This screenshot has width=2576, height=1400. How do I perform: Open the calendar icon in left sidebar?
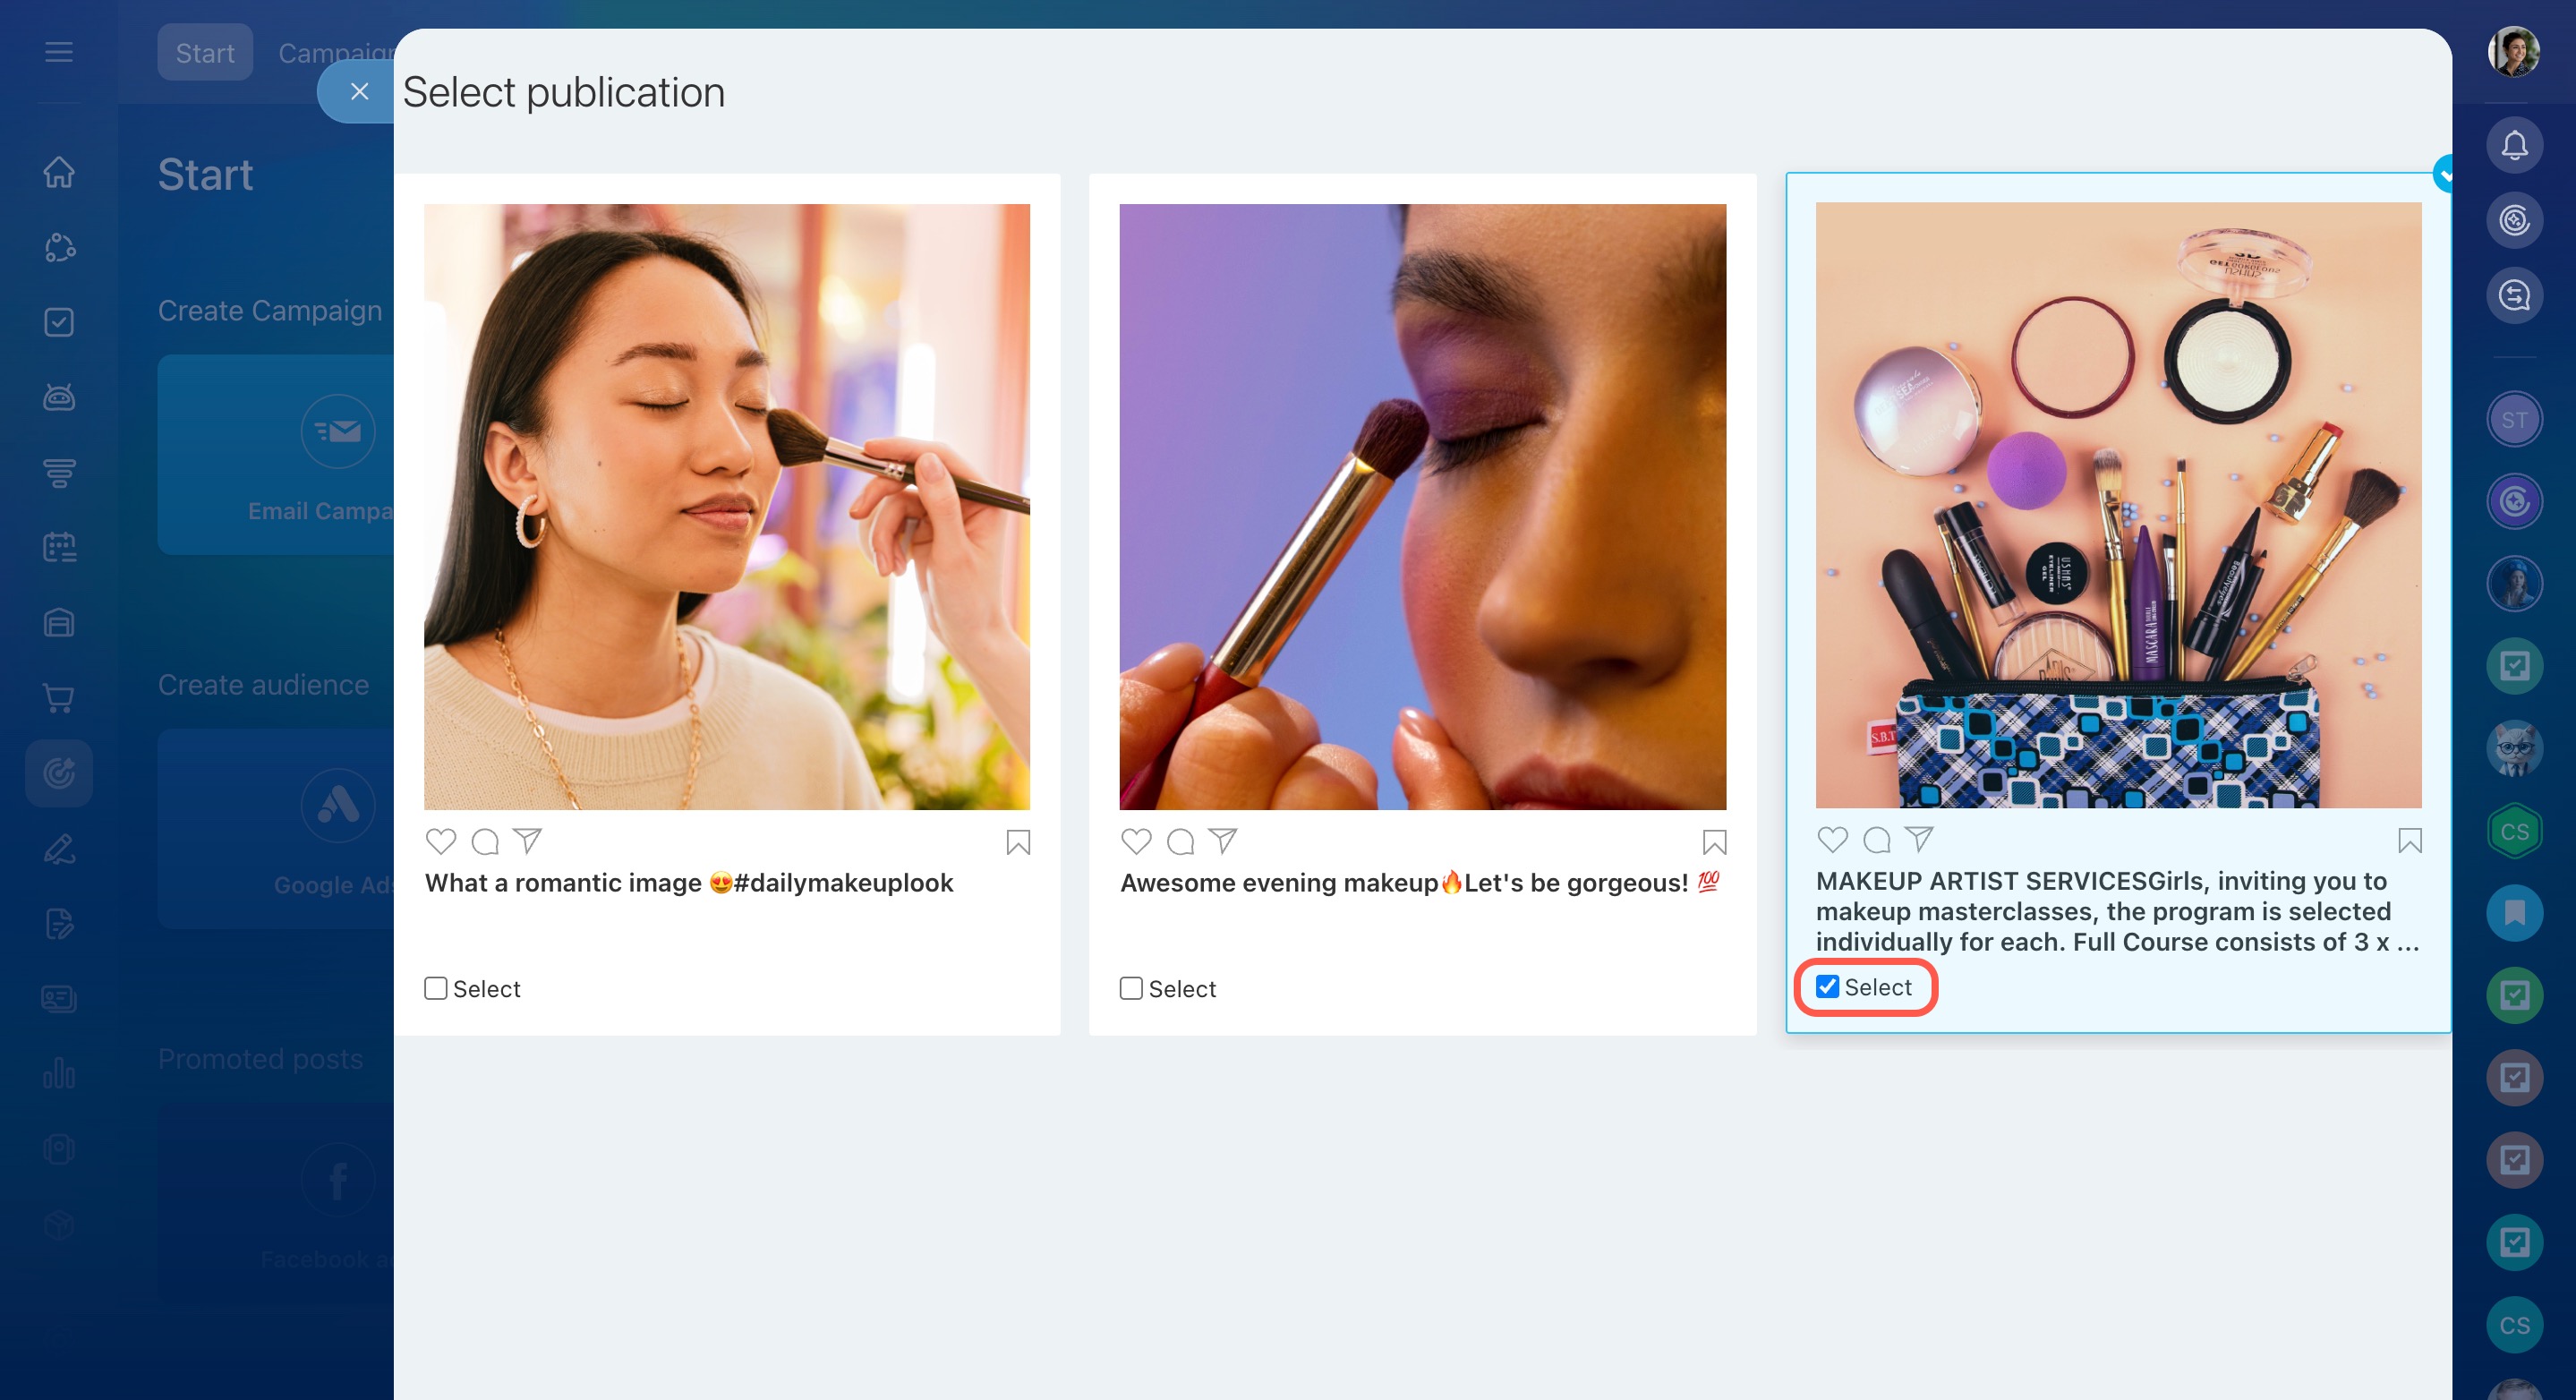[x=59, y=547]
